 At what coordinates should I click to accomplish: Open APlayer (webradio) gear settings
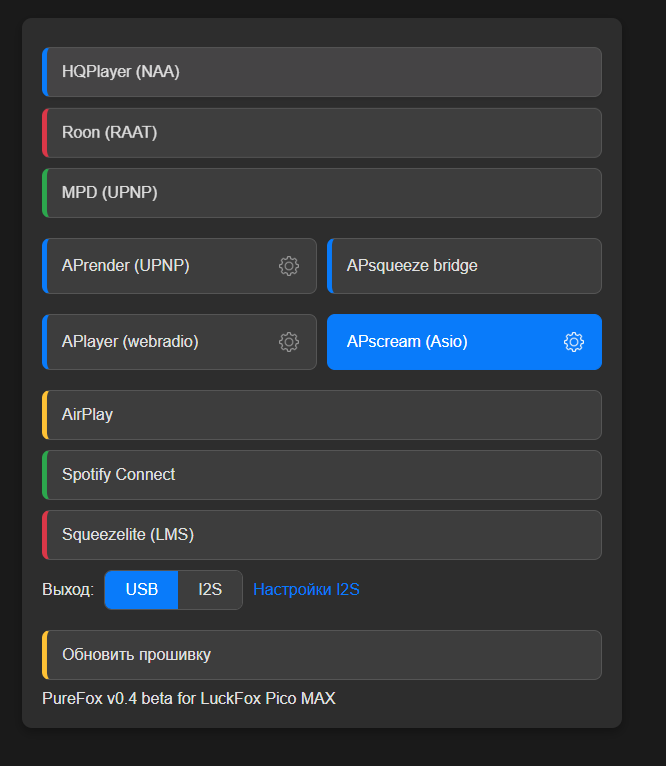click(289, 342)
